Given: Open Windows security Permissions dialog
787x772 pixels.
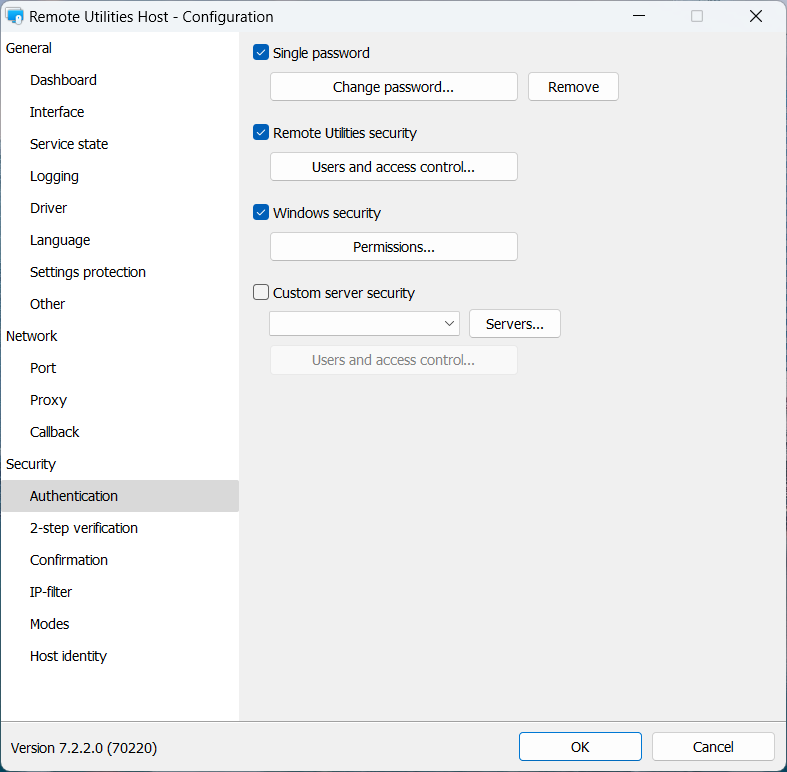Looking at the screenshot, I should click(393, 247).
